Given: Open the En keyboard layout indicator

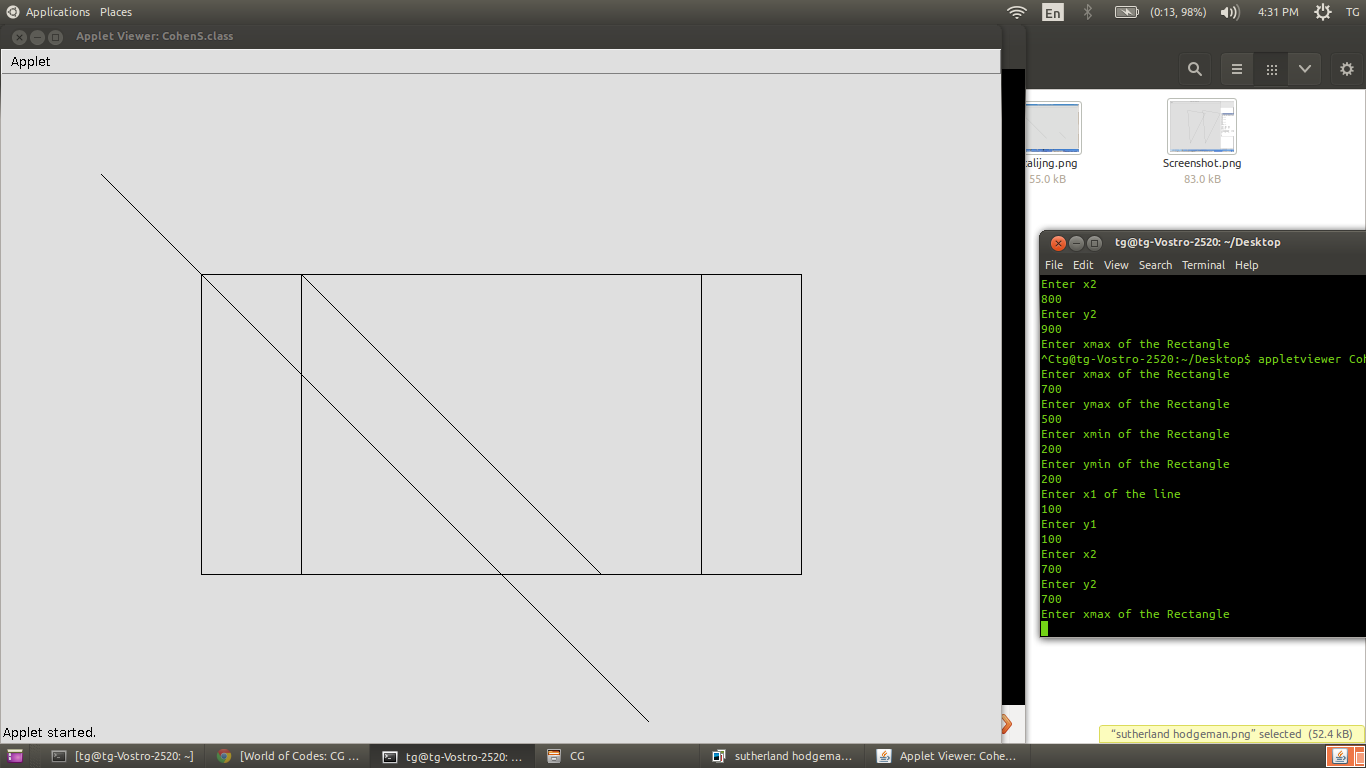Looking at the screenshot, I should pos(1053,12).
